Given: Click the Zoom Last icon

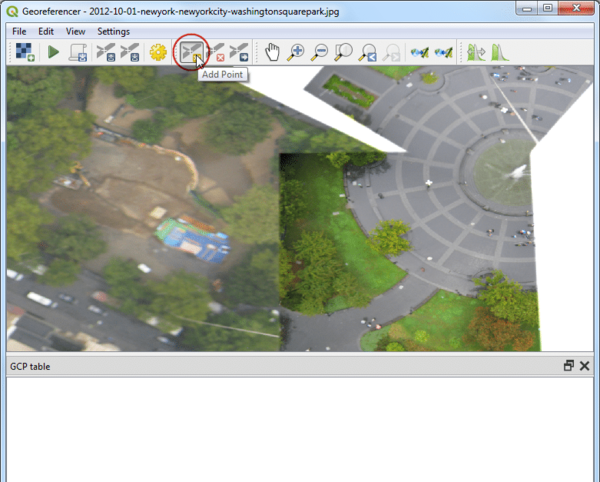Looking at the screenshot, I should 368,52.
